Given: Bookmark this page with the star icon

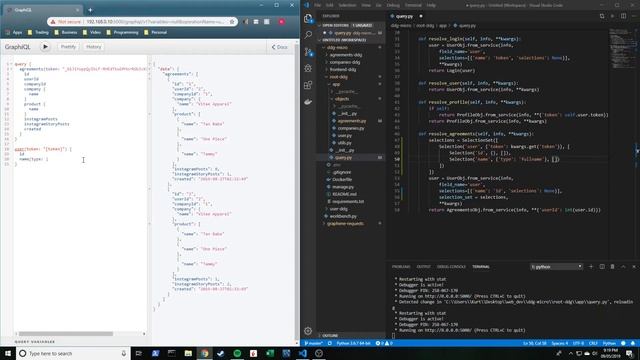Looking at the screenshot, I should pos(232,22).
